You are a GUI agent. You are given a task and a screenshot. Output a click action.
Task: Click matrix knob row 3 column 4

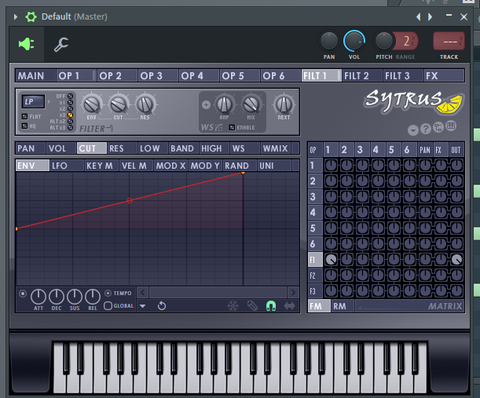pyautogui.click(x=378, y=197)
